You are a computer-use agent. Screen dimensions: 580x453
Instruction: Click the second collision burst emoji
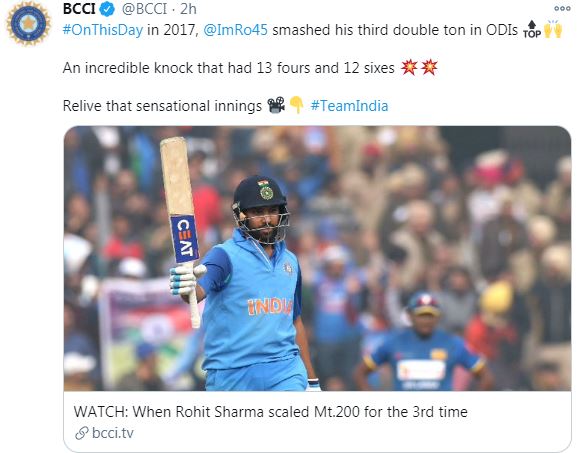coord(429,67)
